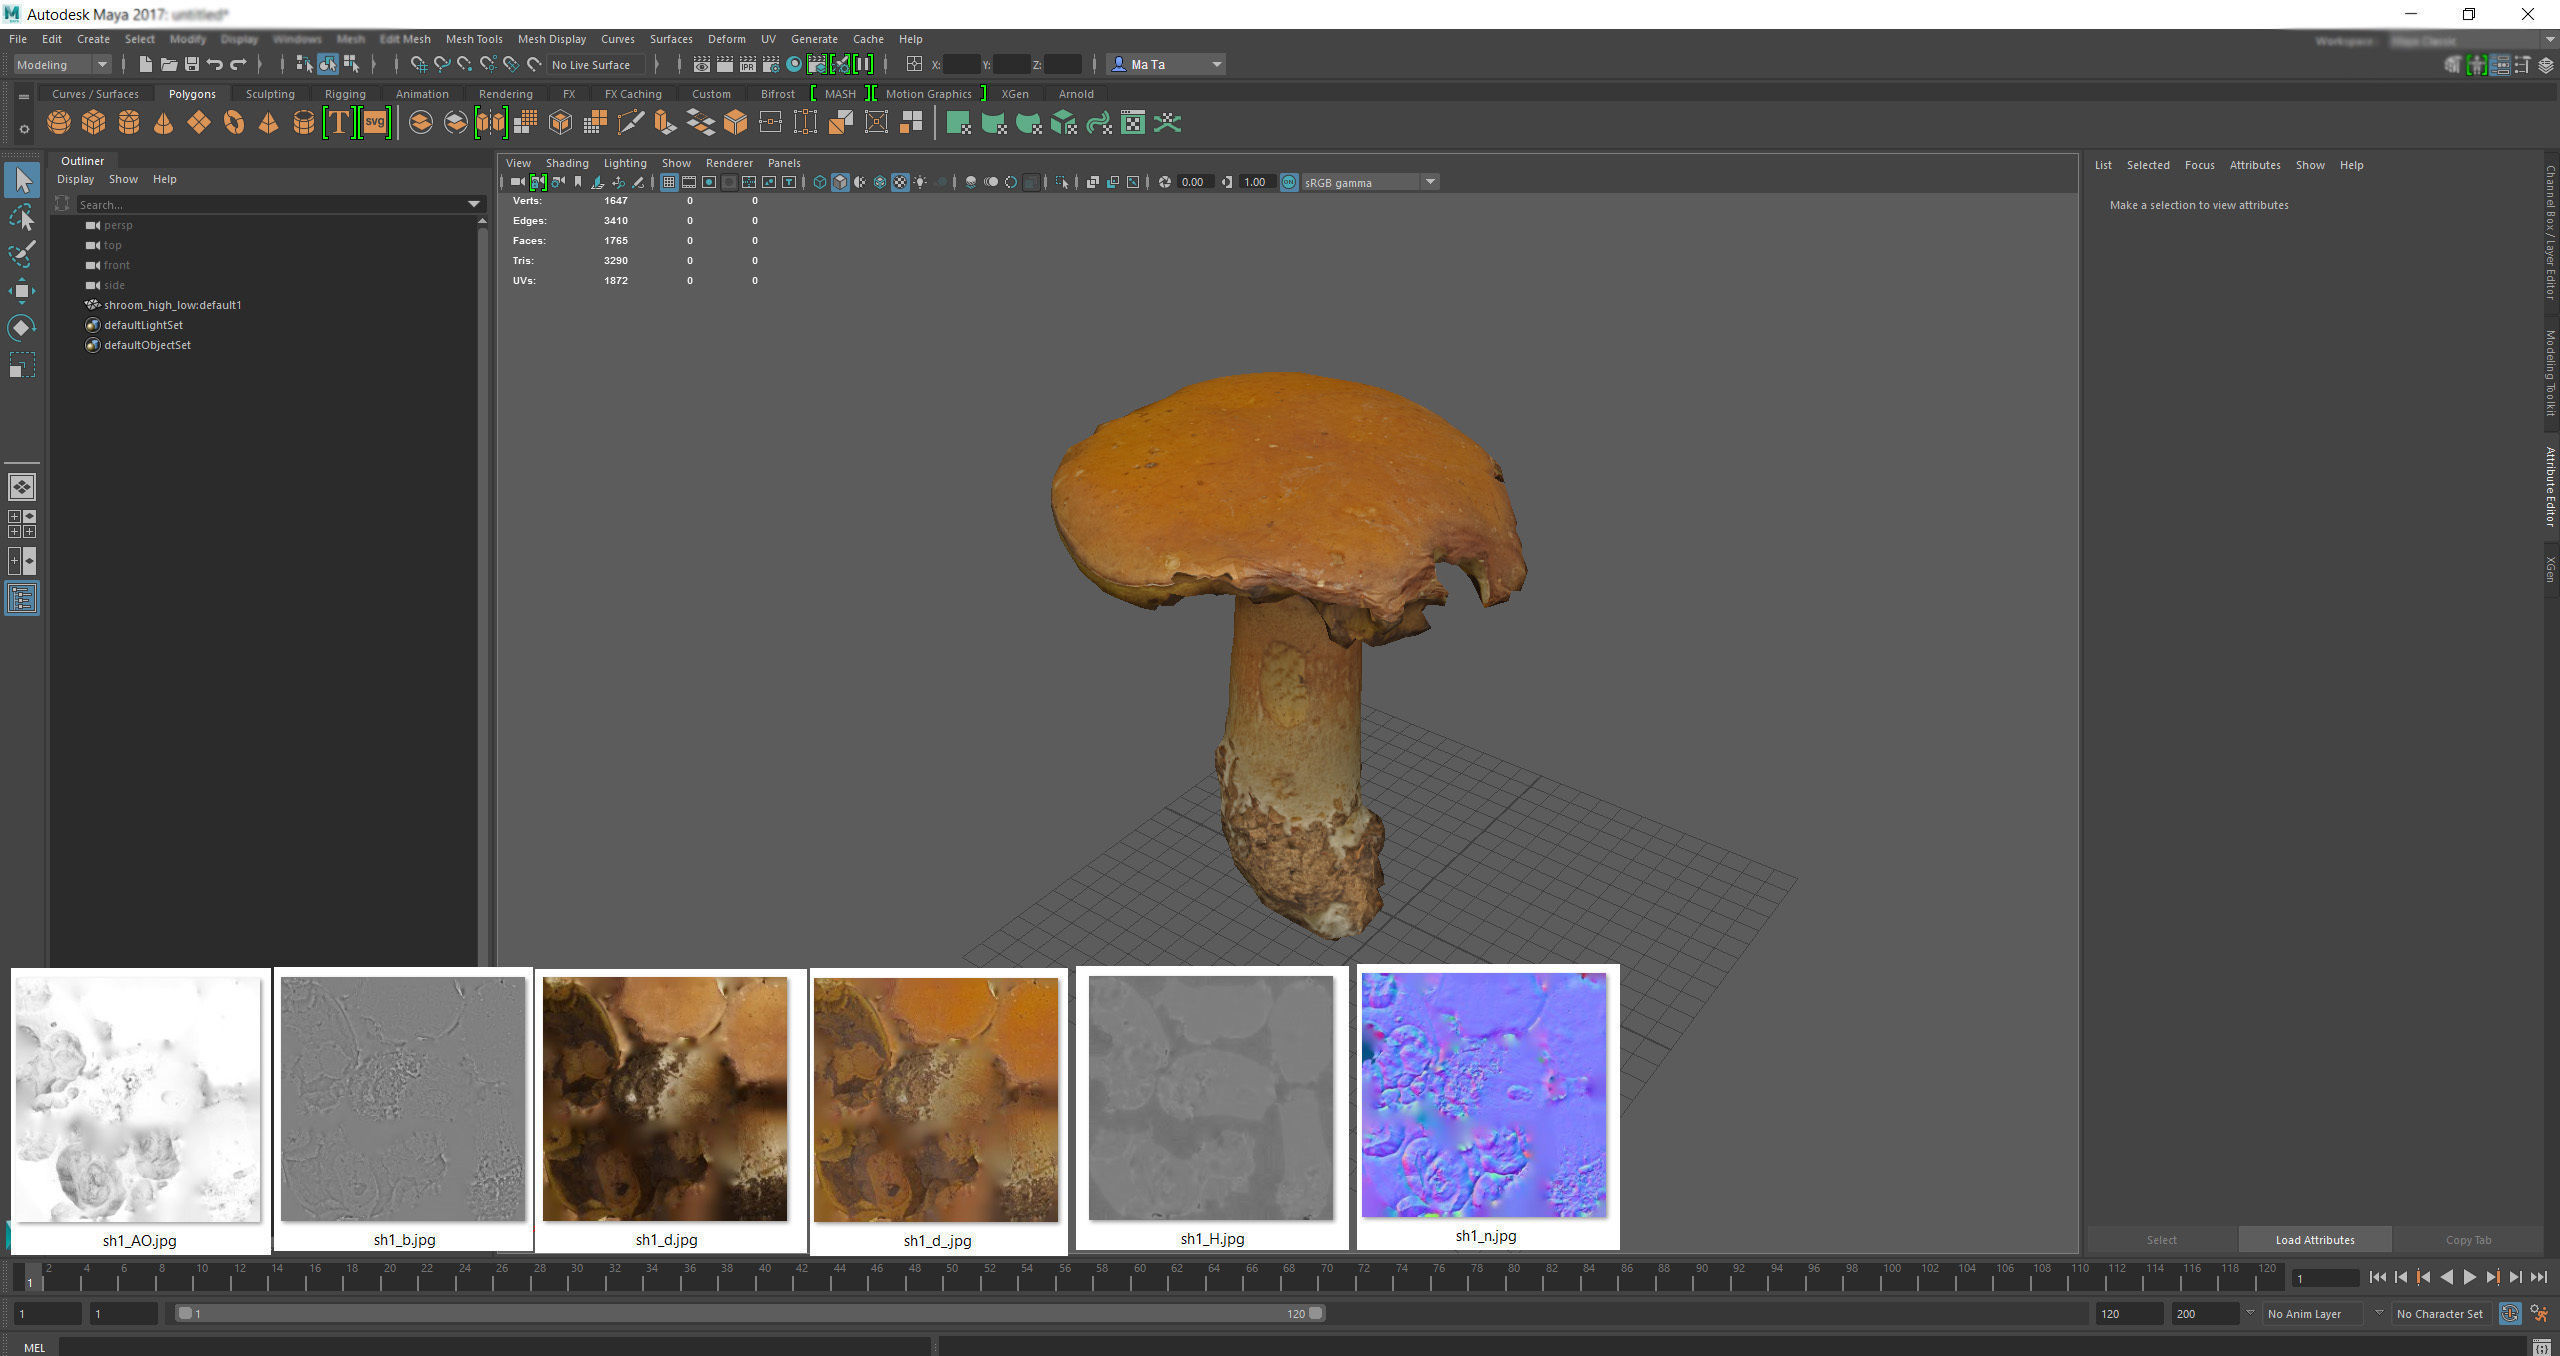
Task: Click the Undo arrow icon
Action: [x=215, y=64]
